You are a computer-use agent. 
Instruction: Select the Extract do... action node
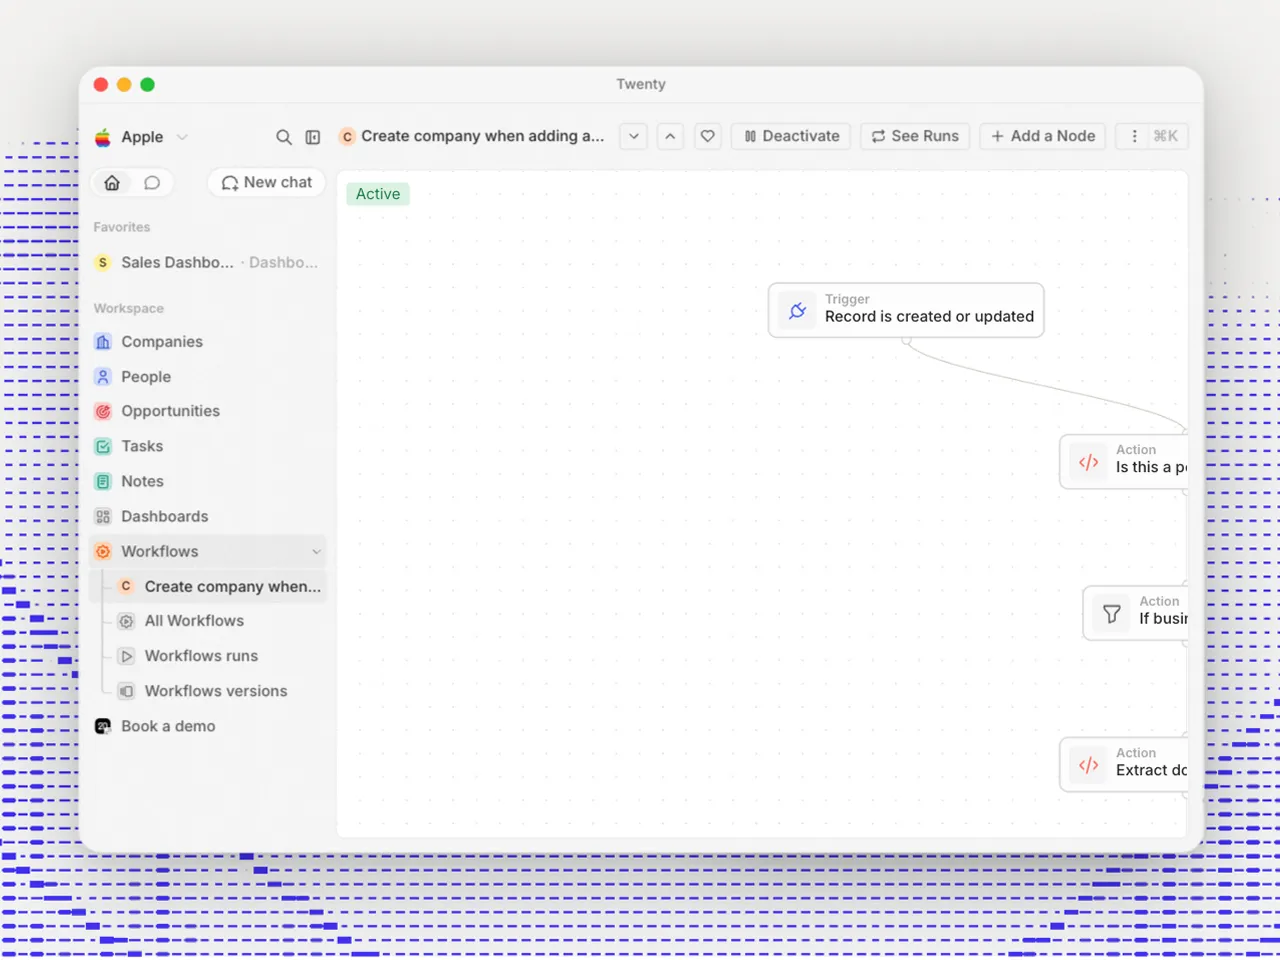(x=1124, y=765)
